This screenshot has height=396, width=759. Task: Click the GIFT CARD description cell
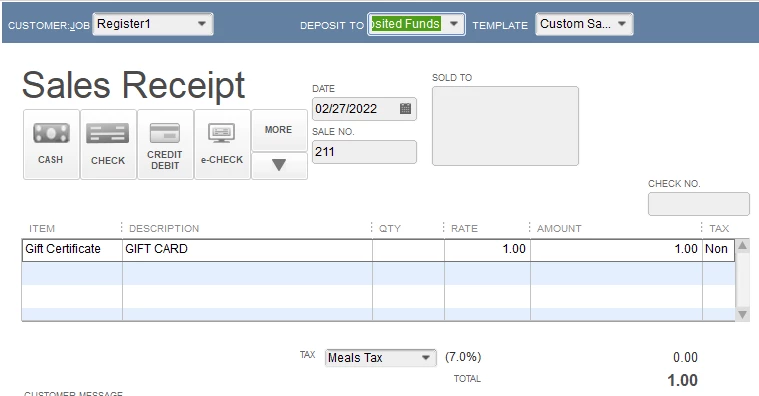click(x=247, y=249)
